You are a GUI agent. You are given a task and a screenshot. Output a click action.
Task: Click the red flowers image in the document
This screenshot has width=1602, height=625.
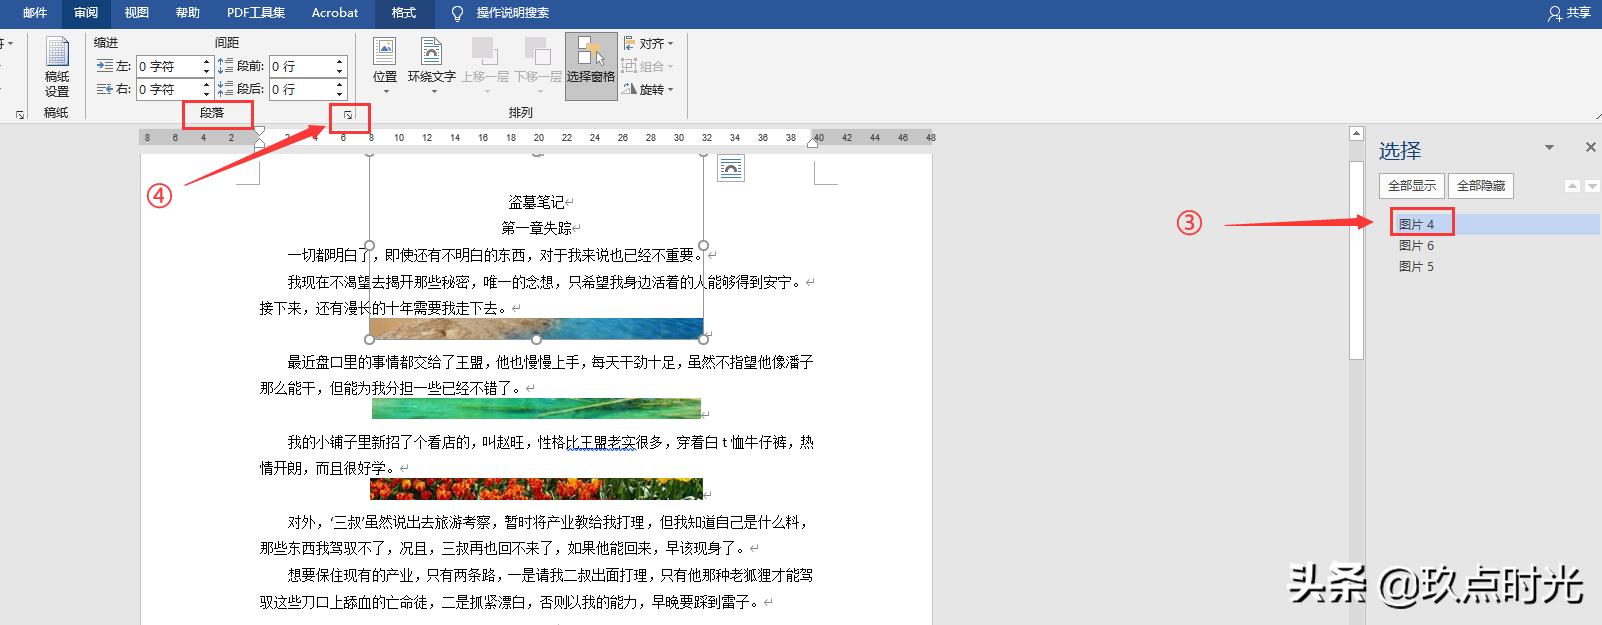click(536, 489)
